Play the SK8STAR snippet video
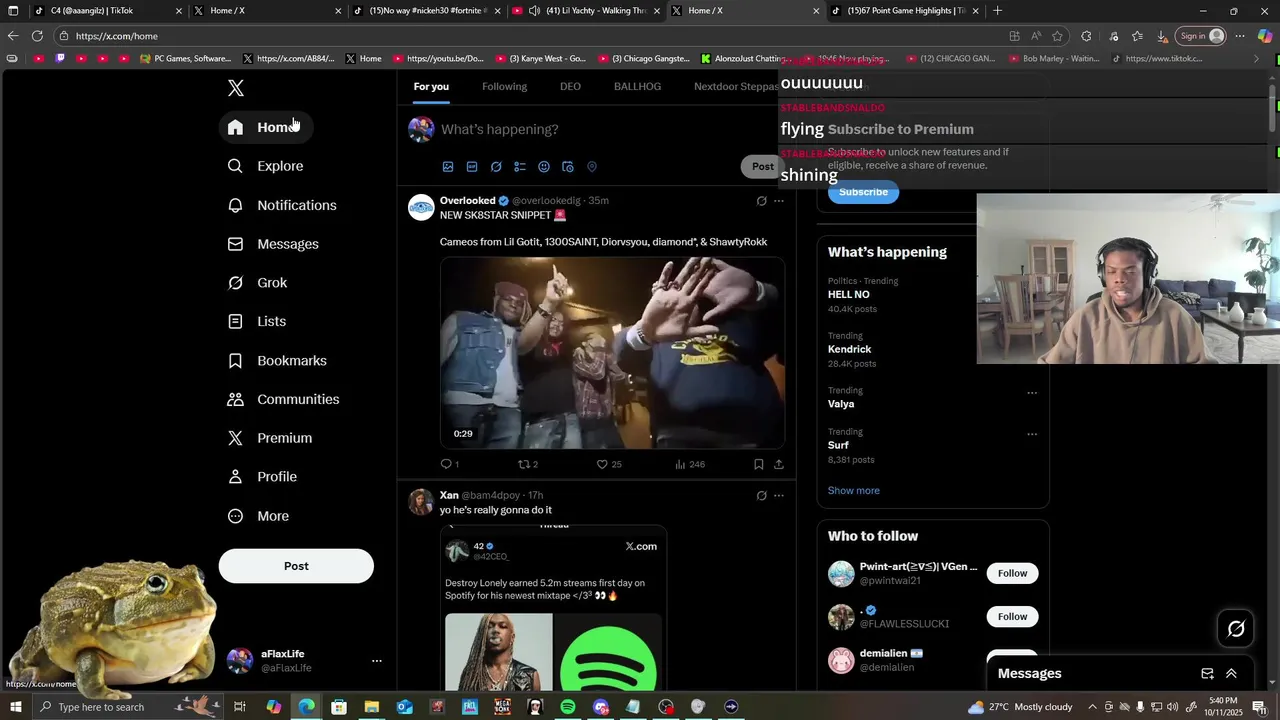Screen dimensions: 1280x720 pos(612,353)
